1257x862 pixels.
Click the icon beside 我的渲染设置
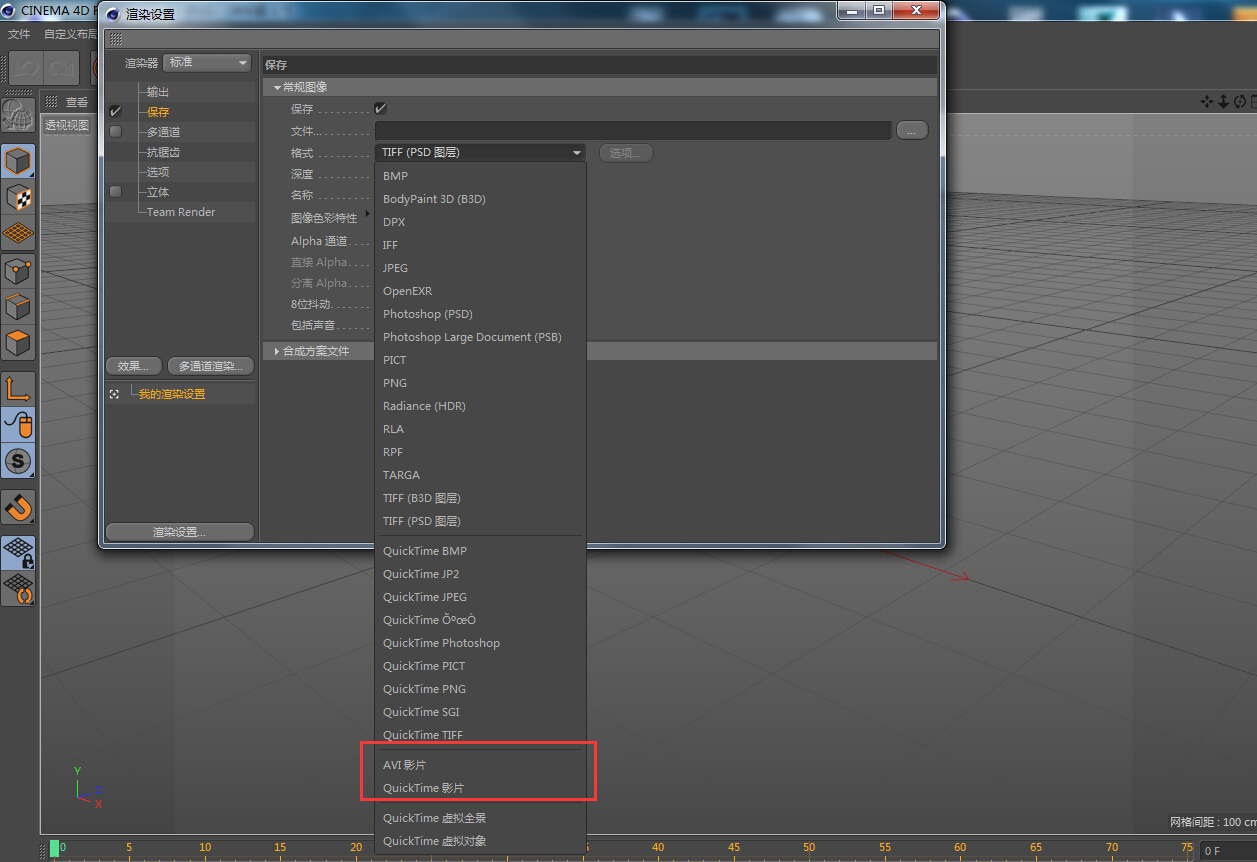(x=114, y=394)
